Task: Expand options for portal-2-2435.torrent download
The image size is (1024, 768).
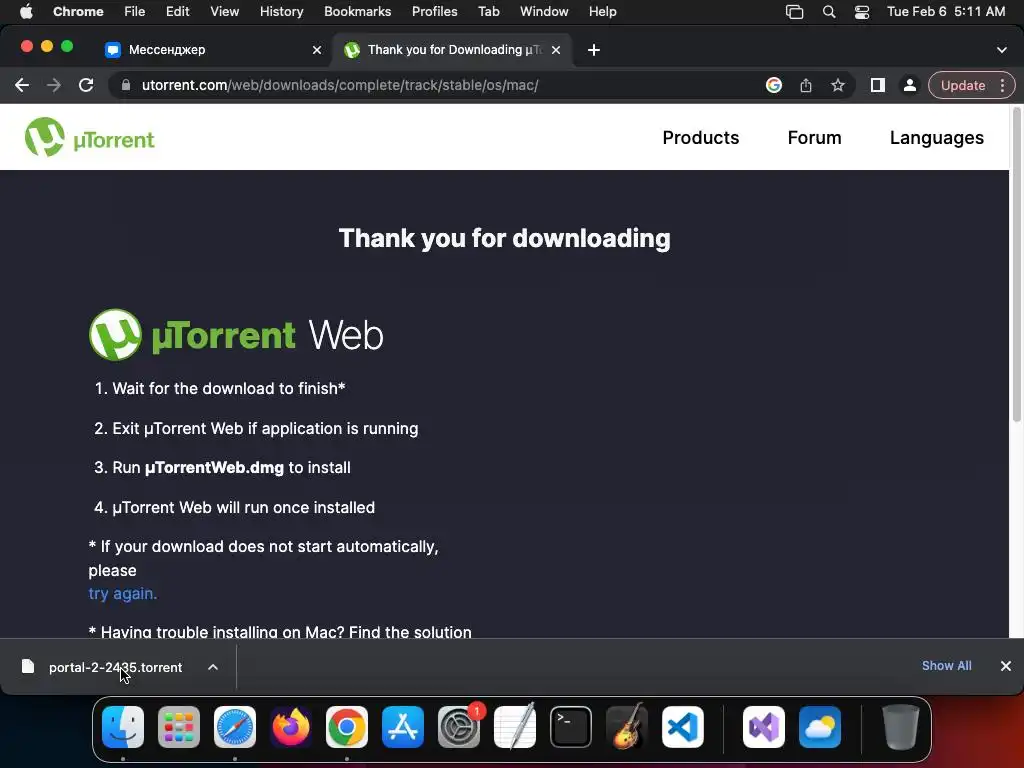Action: (212, 667)
